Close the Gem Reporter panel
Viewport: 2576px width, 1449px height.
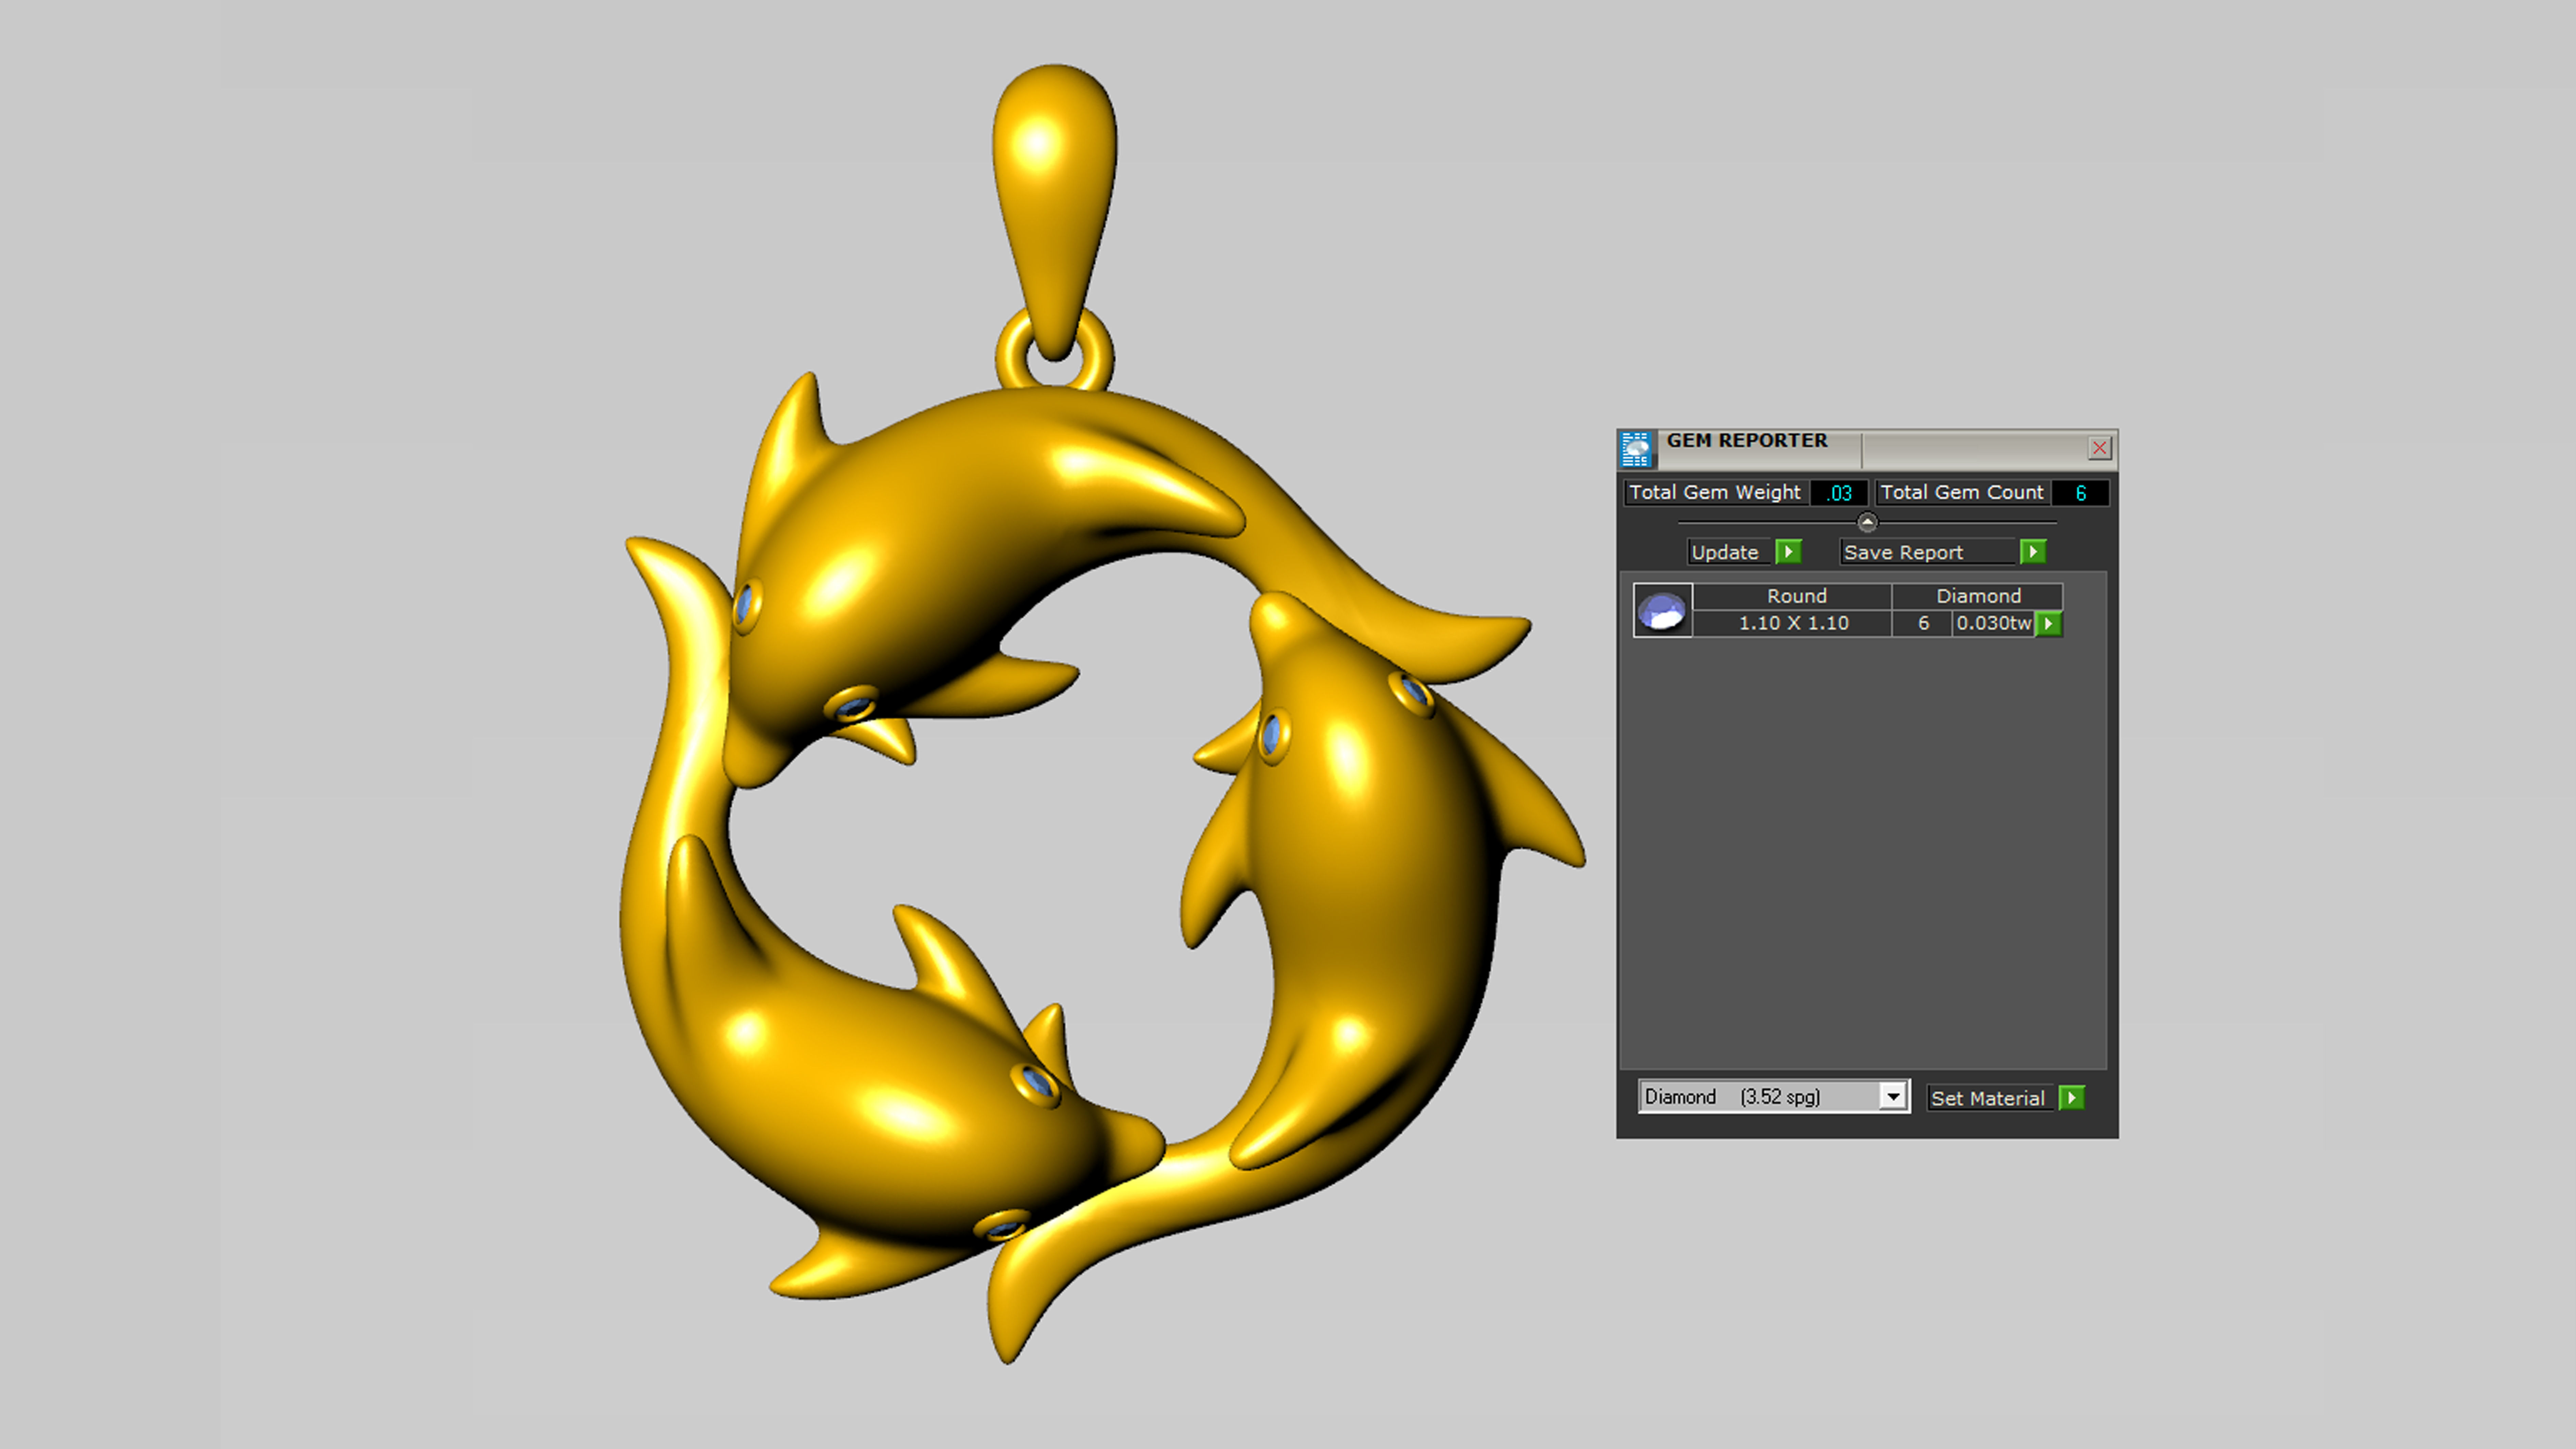click(x=2099, y=448)
